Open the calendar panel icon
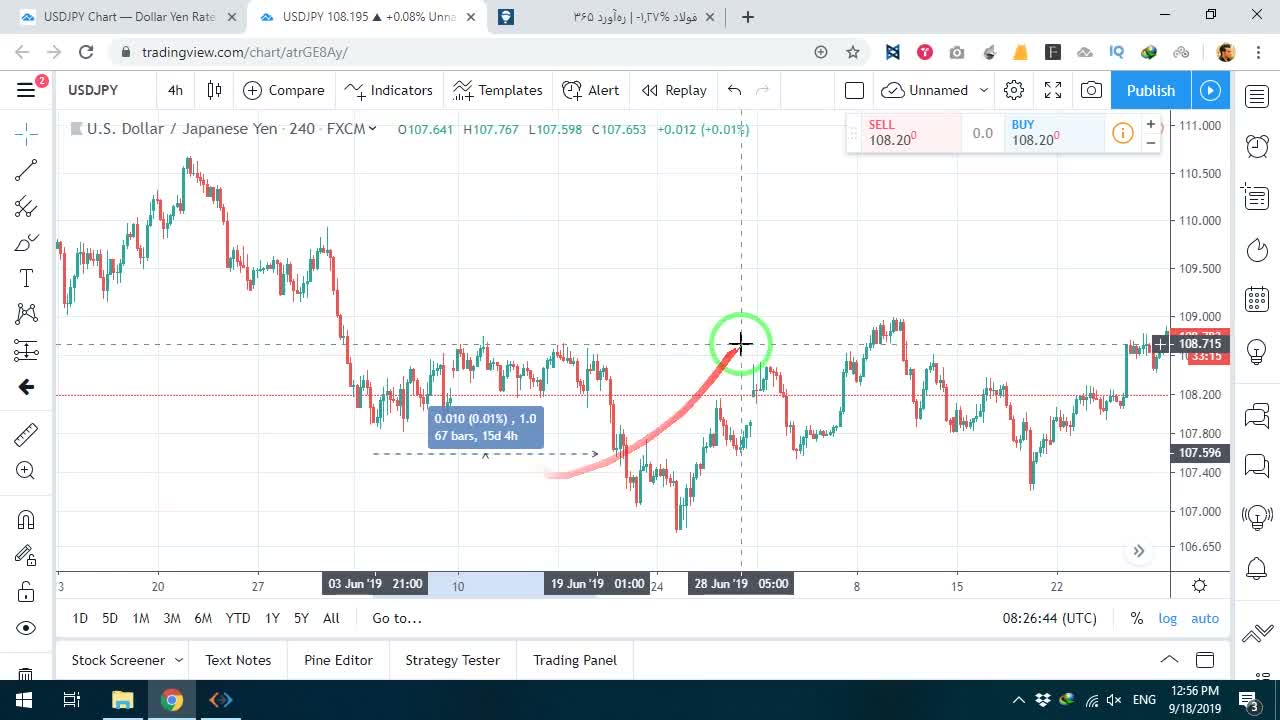This screenshot has height=720, width=1280. click(1257, 299)
